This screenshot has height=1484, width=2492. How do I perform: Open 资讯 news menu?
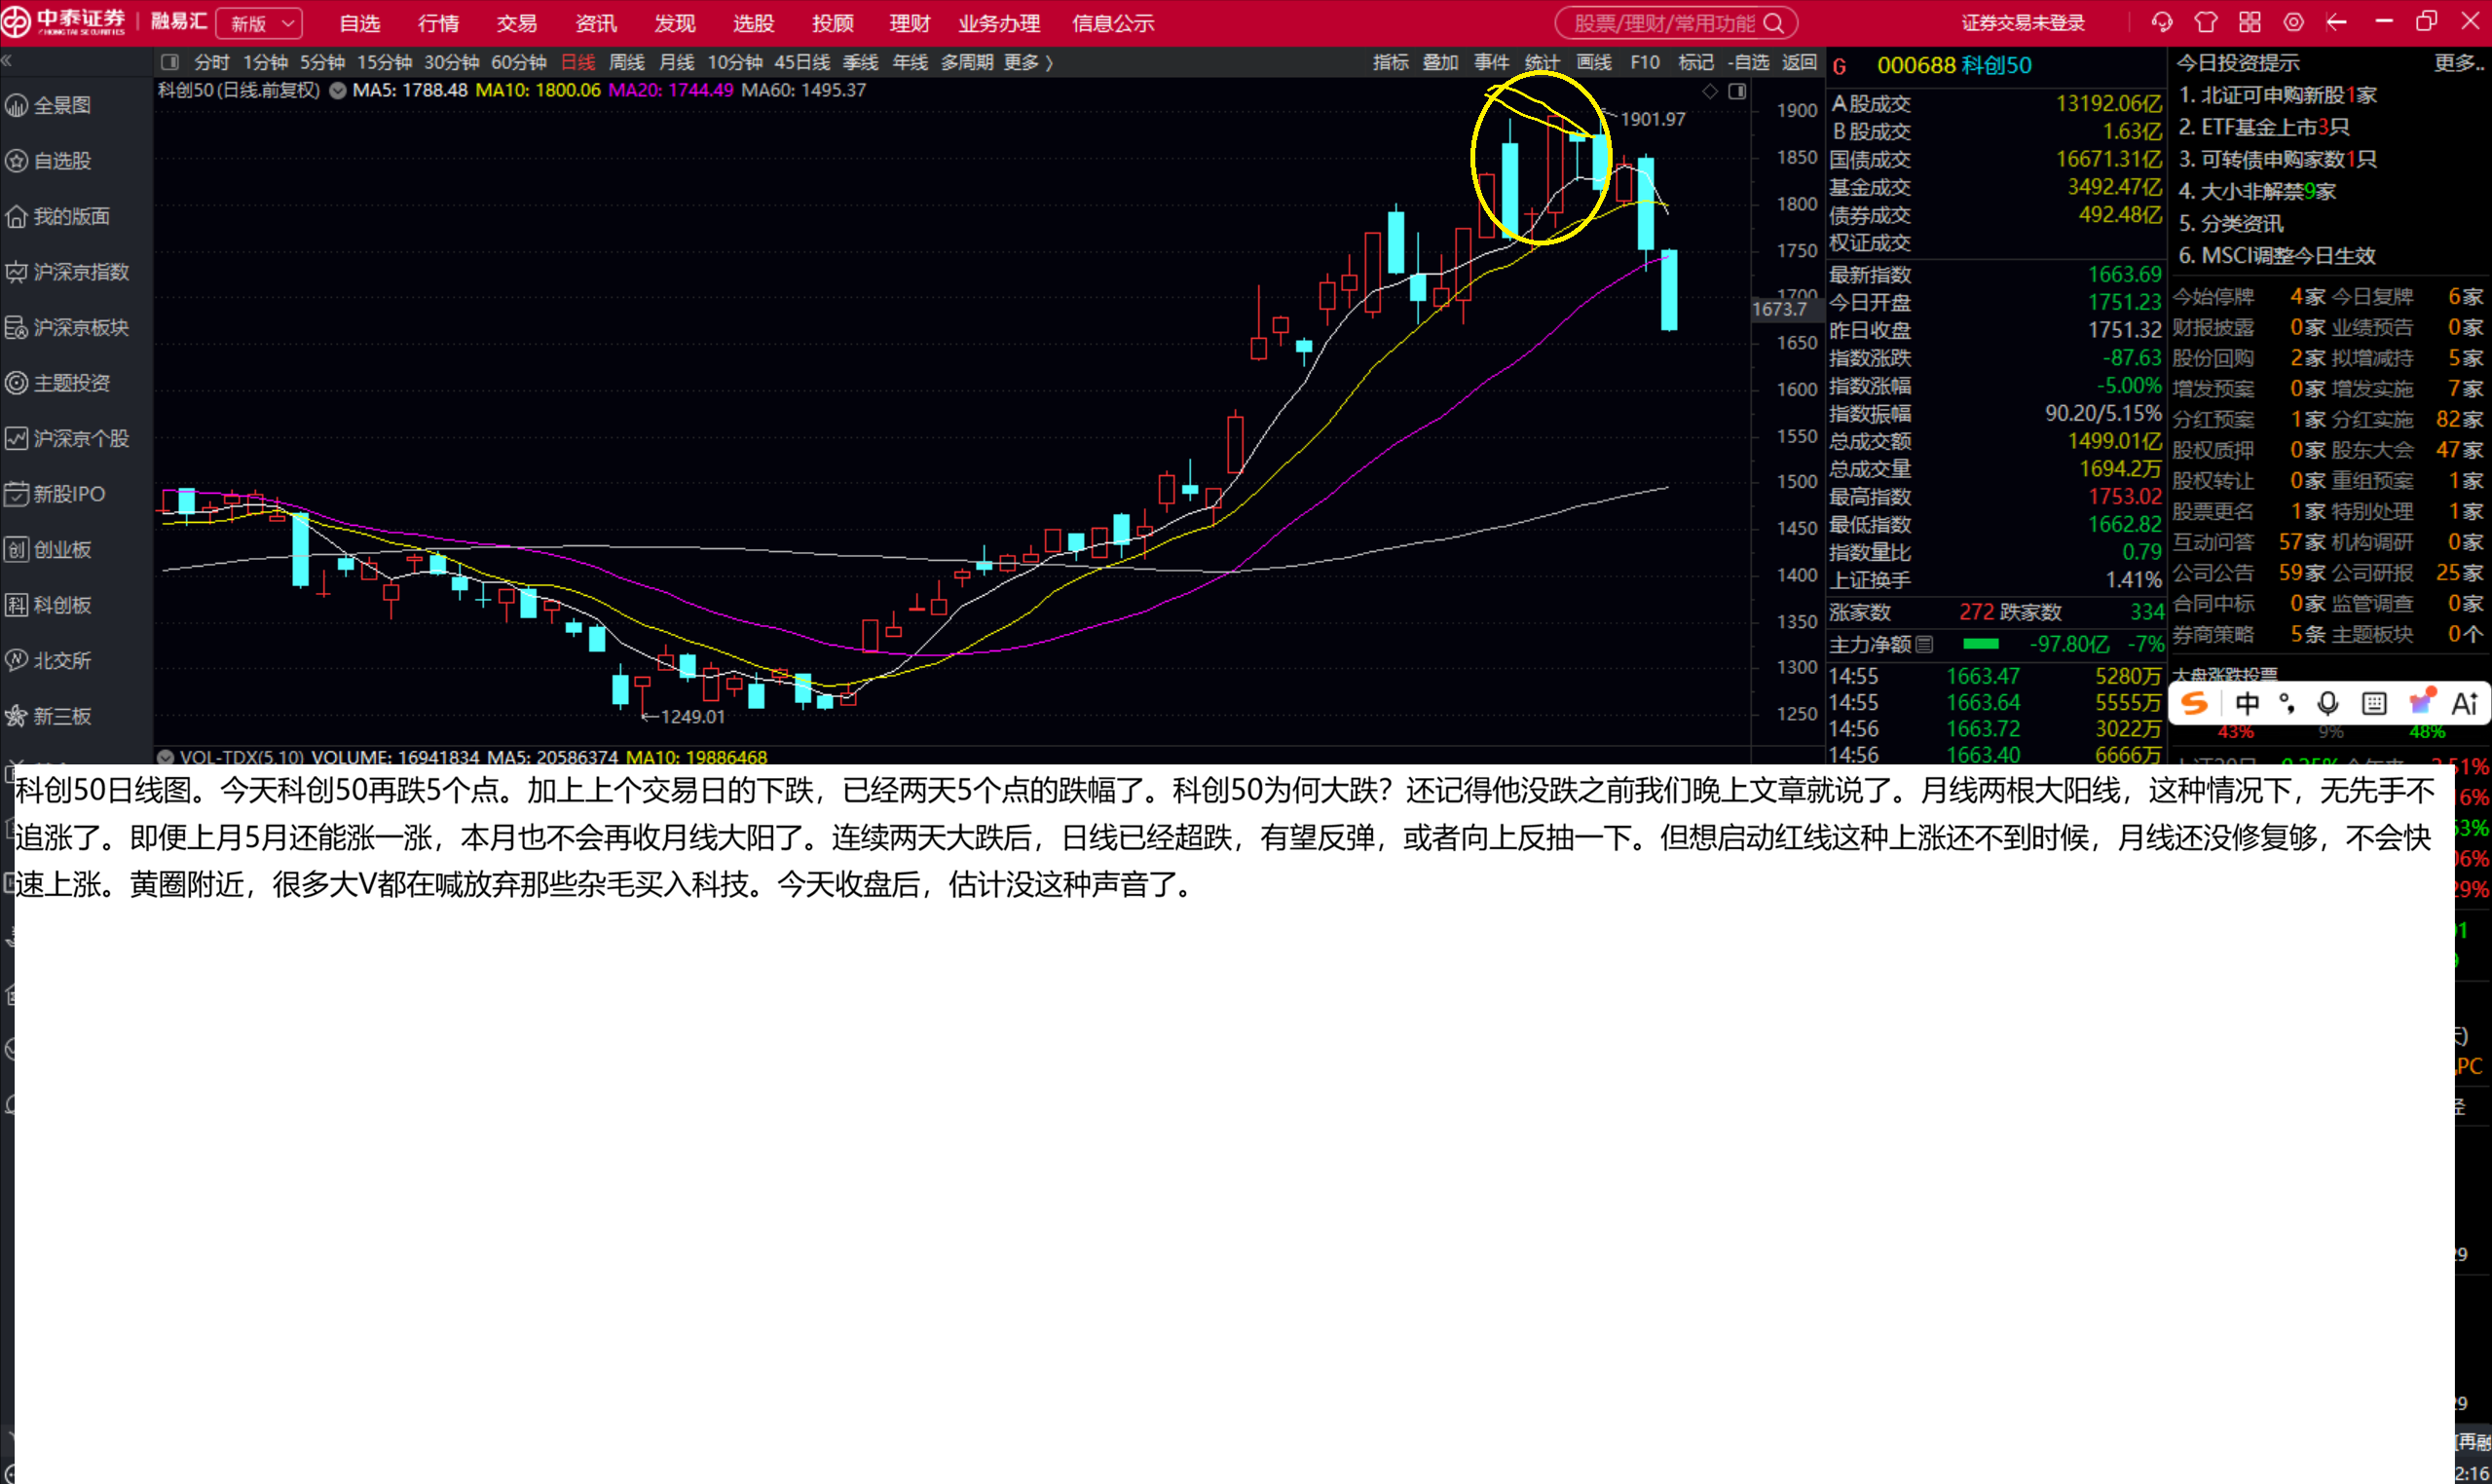click(596, 23)
